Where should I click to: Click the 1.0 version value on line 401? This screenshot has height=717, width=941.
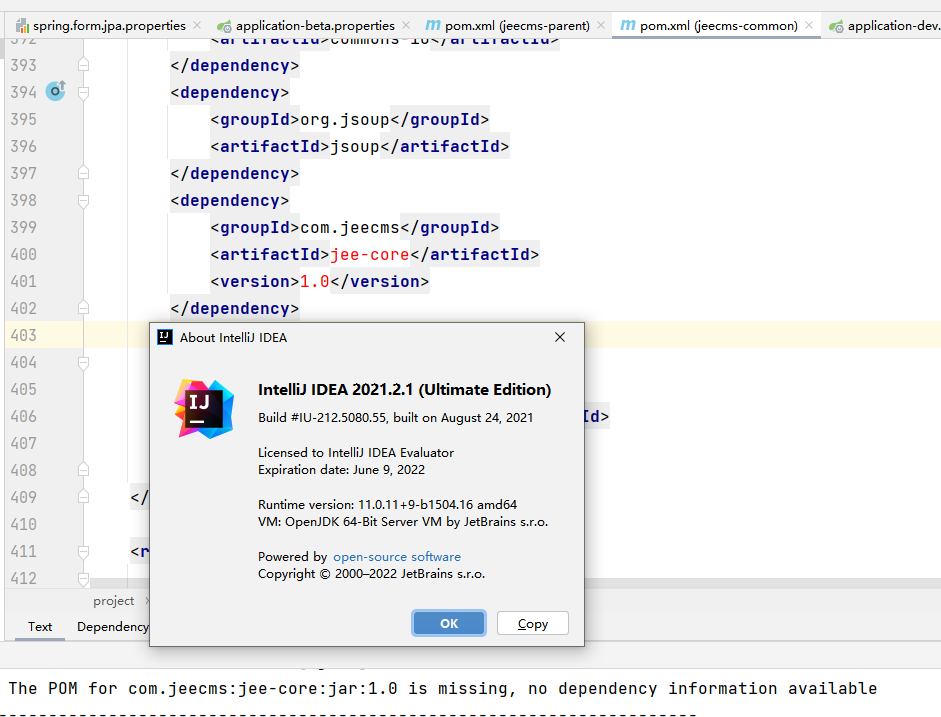pyautogui.click(x=314, y=281)
